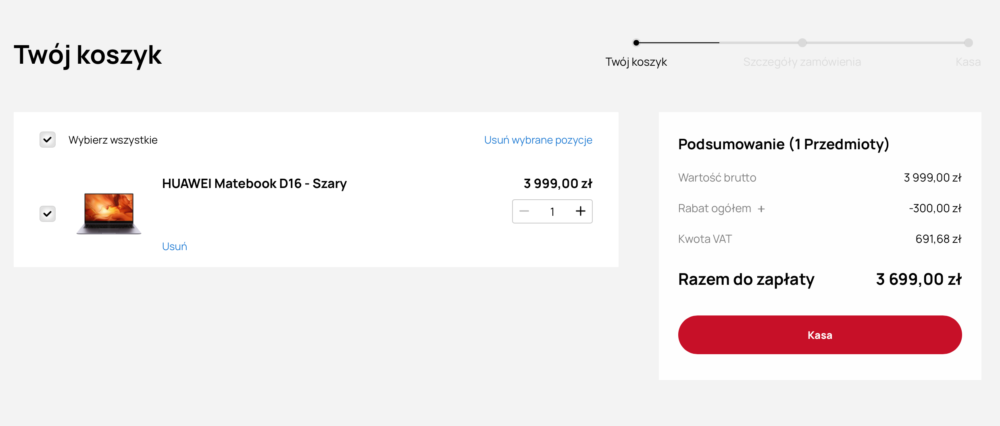
Task: Select the total '3 699,00 zł'
Action: [x=918, y=279]
